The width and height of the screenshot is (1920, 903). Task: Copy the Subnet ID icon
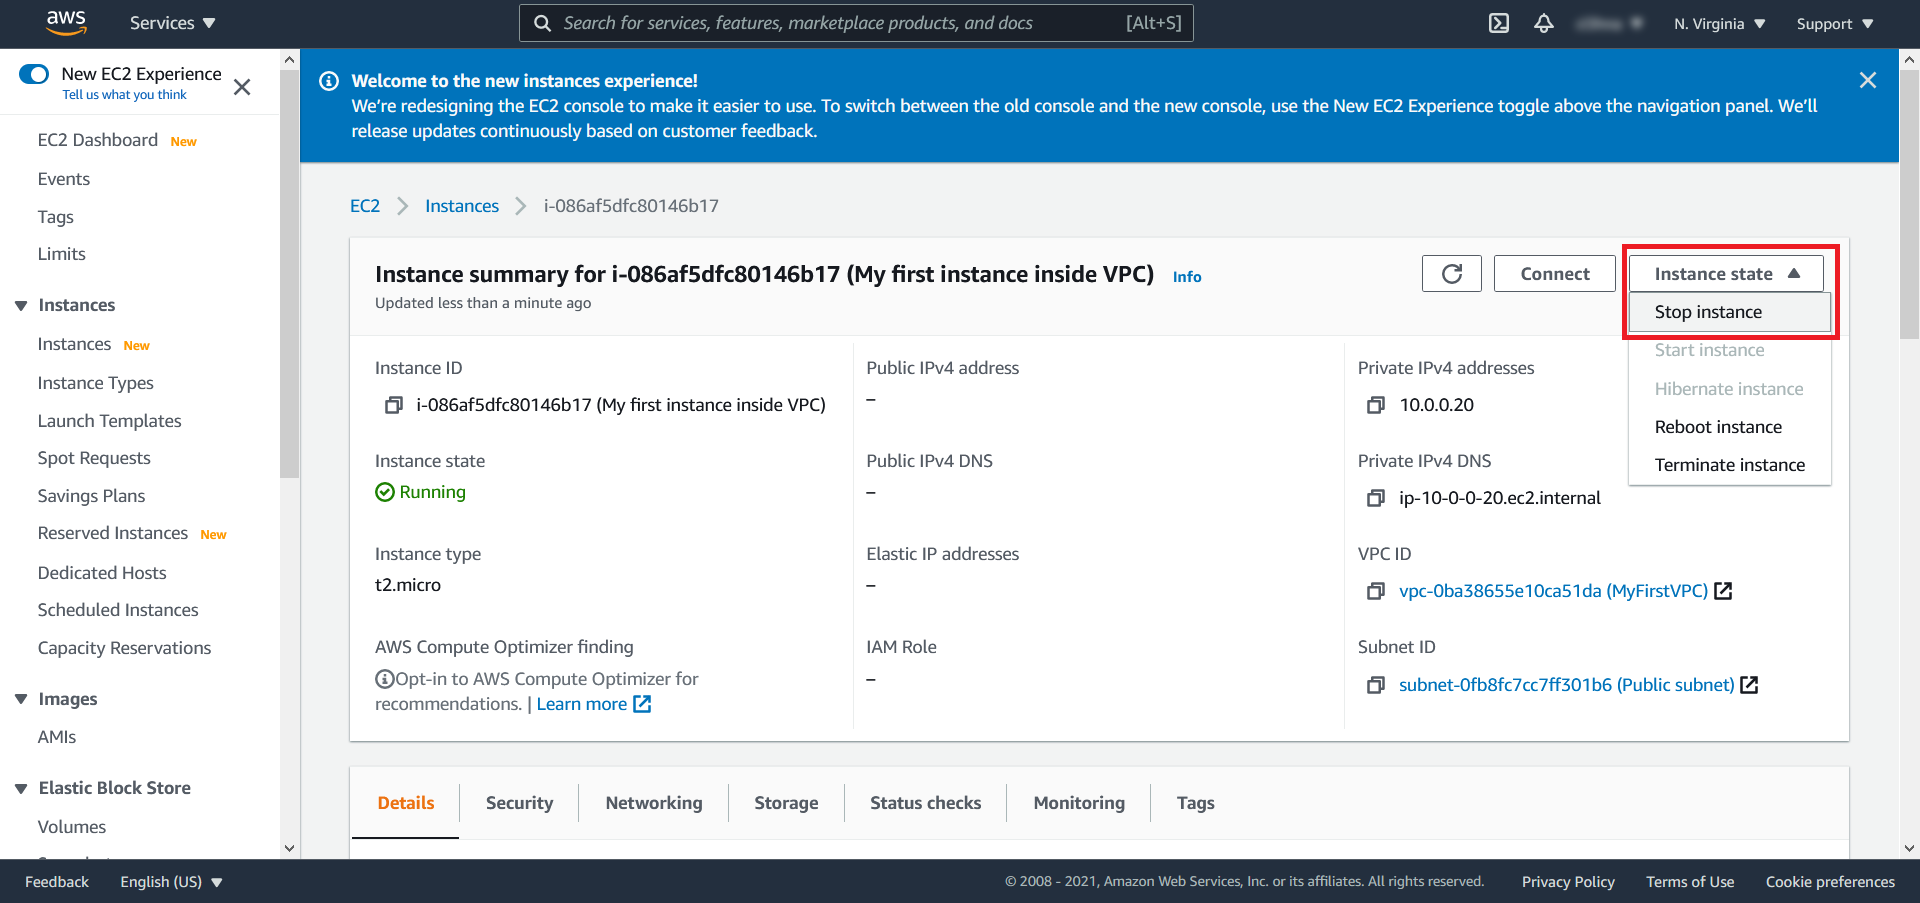1376,685
